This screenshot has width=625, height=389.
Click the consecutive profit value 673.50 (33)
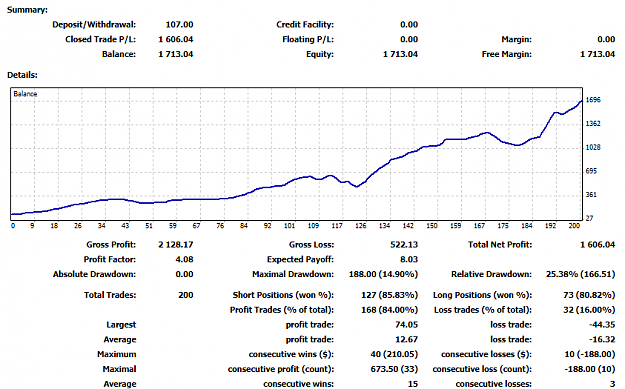coord(394,369)
